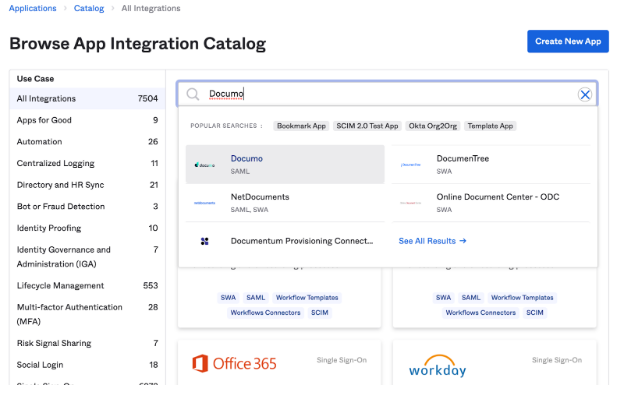Image resolution: width=618 pixels, height=403 pixels.
Task: Filter by Multi-factor Authentication (MFA)
Action: pos(87,314)
